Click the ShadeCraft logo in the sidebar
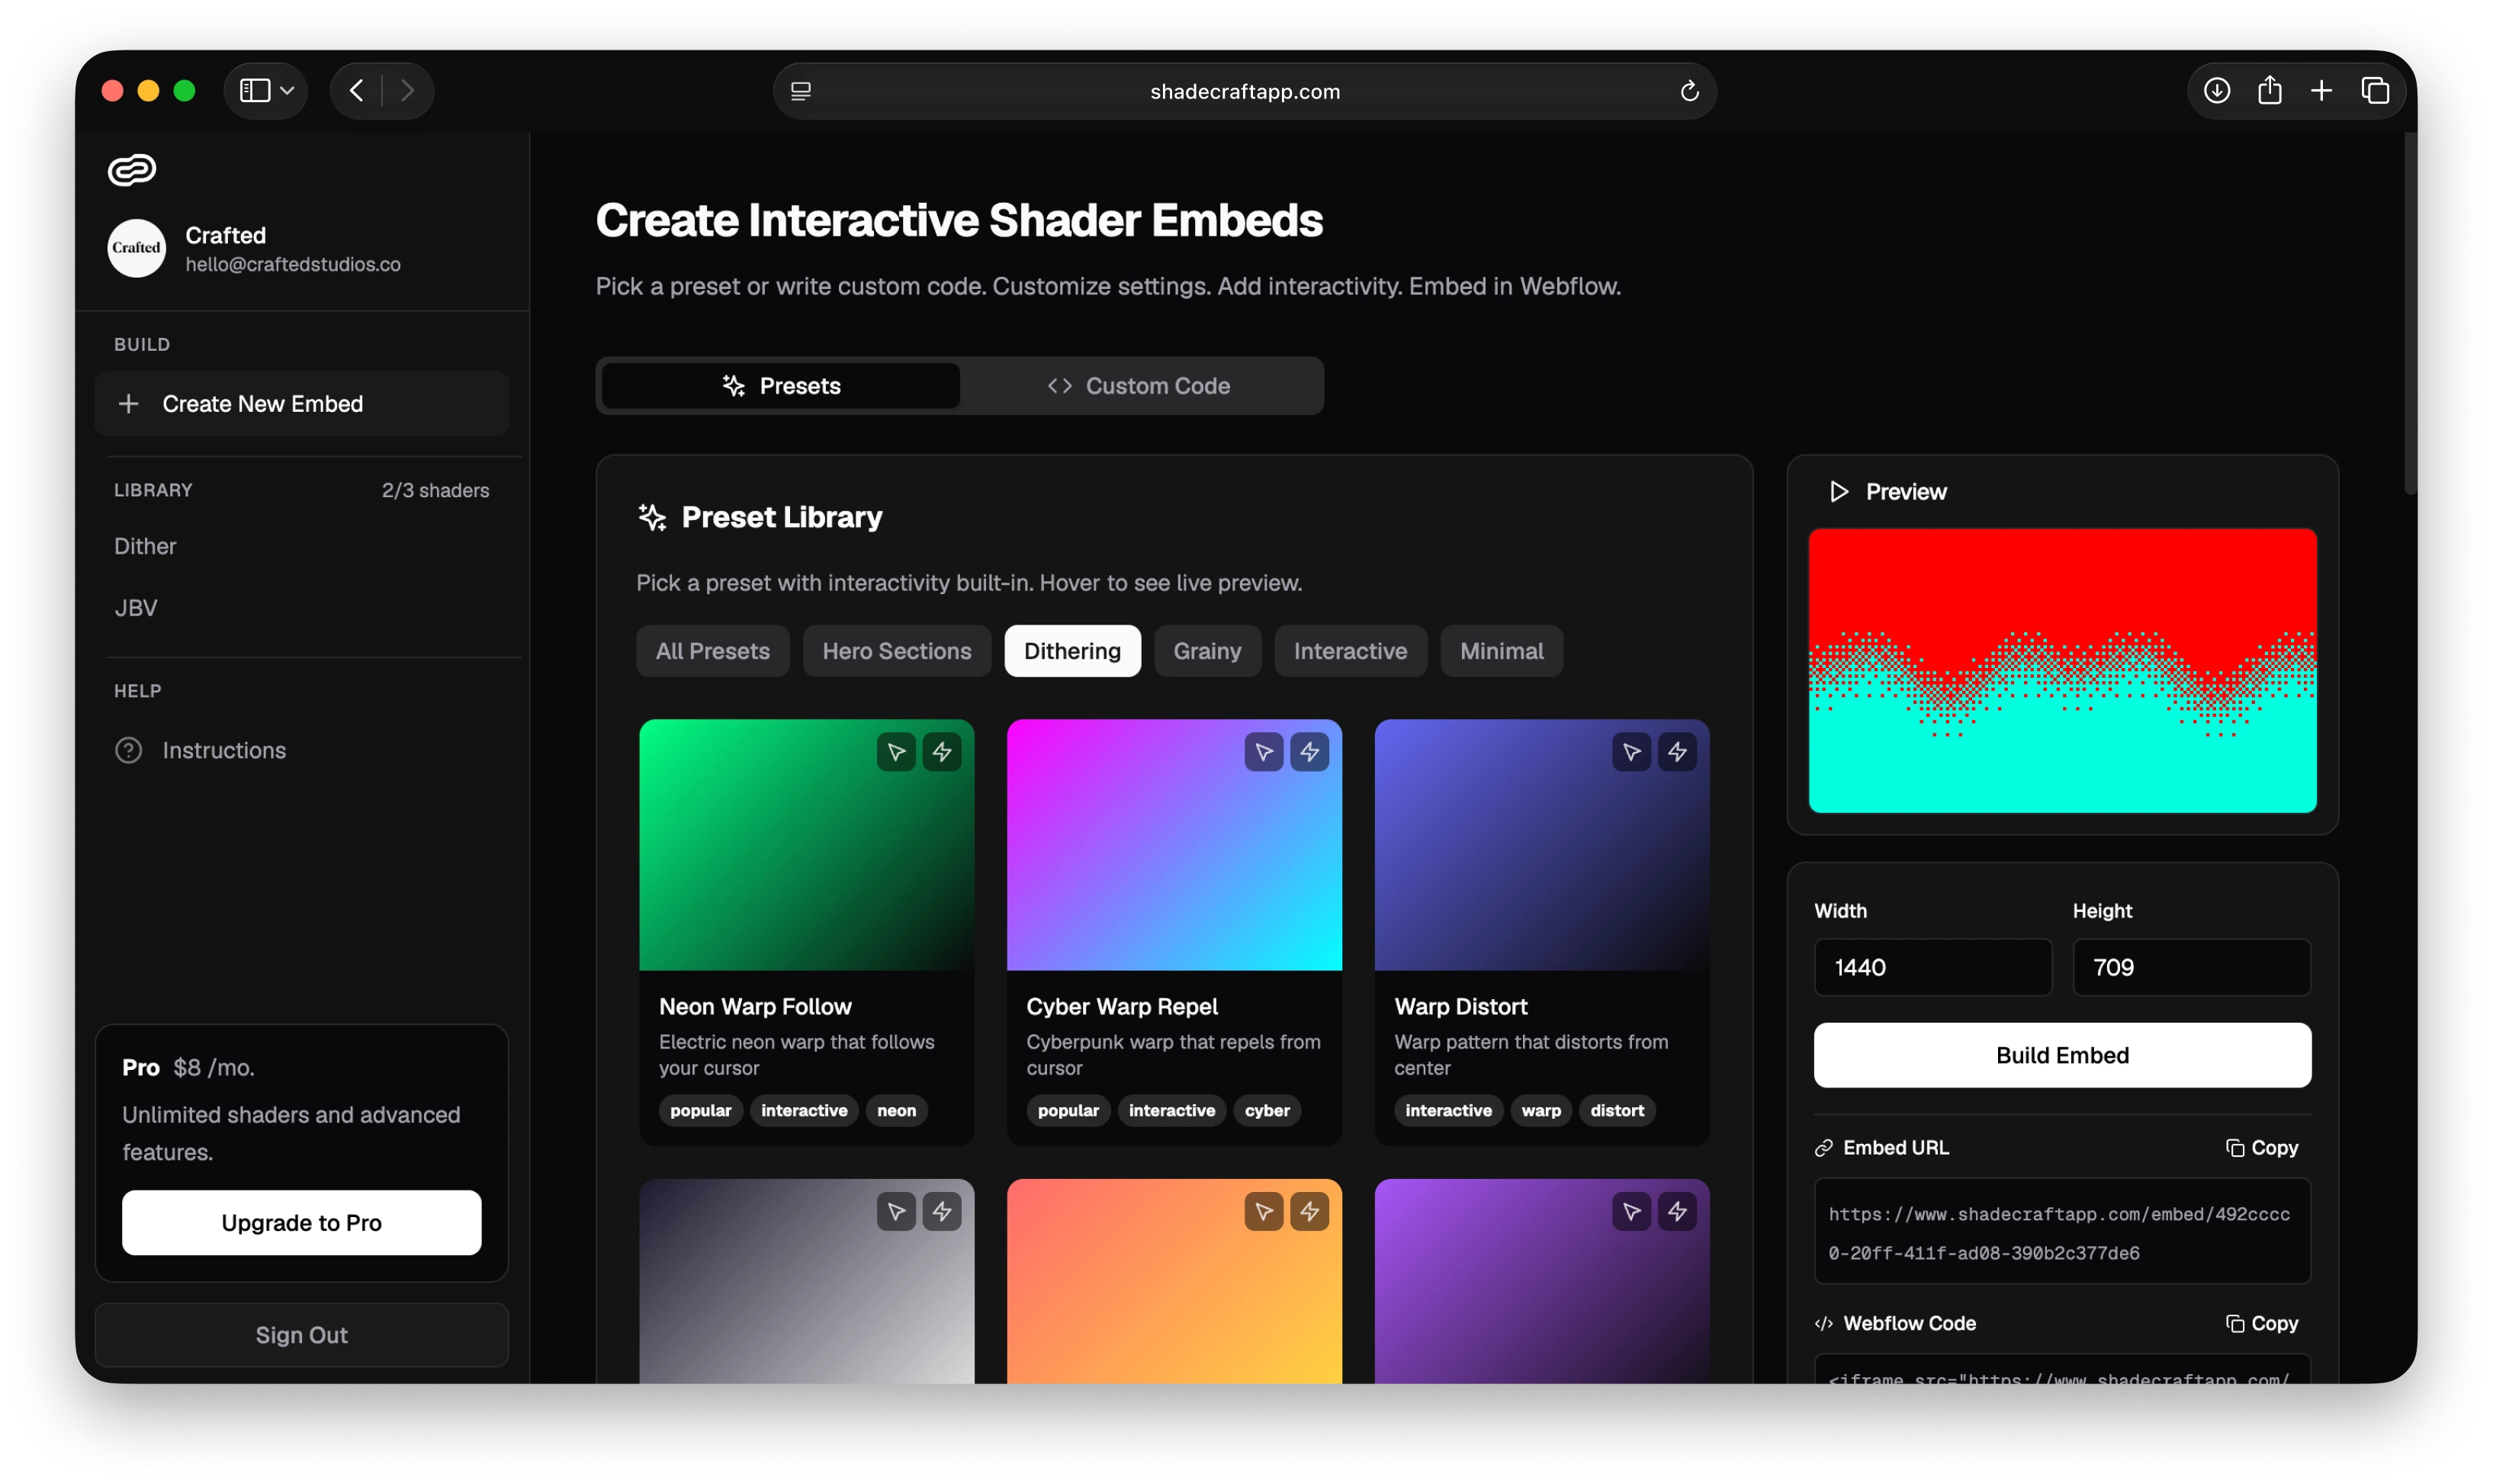This screenshot has height=1484, width=2493. [131, 170]
